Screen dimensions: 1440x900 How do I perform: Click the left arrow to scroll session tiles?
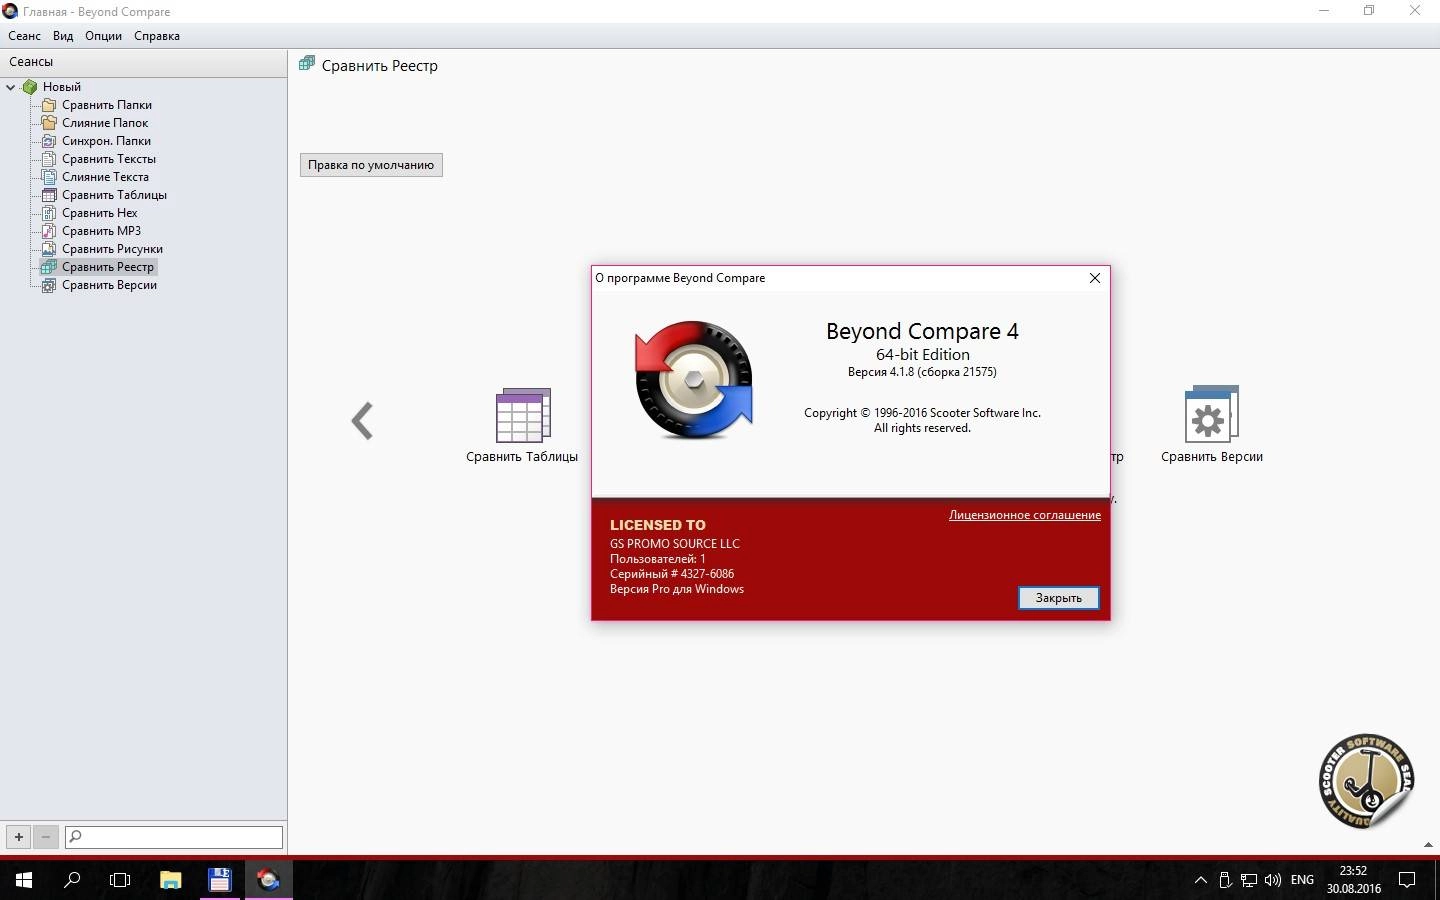point(362,421)
